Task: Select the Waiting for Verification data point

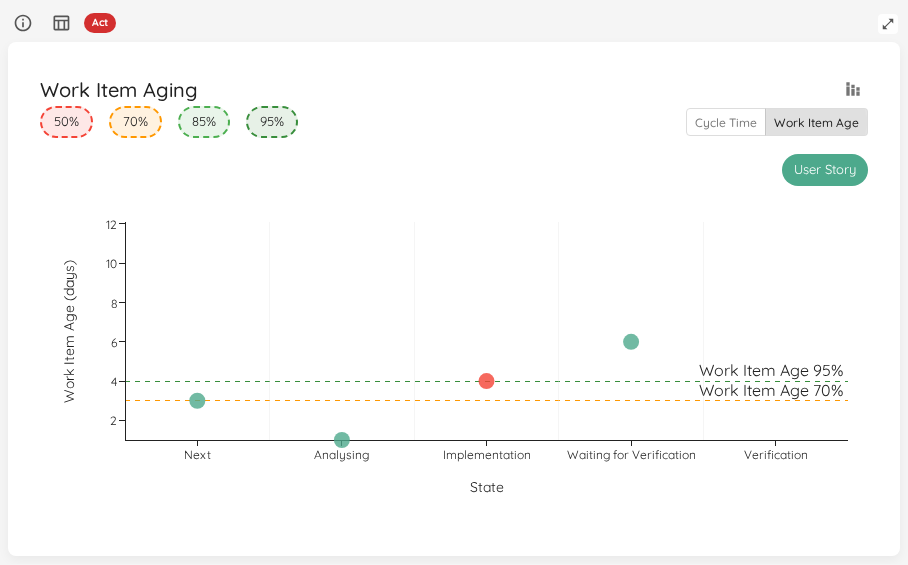Action: point(631,342)
